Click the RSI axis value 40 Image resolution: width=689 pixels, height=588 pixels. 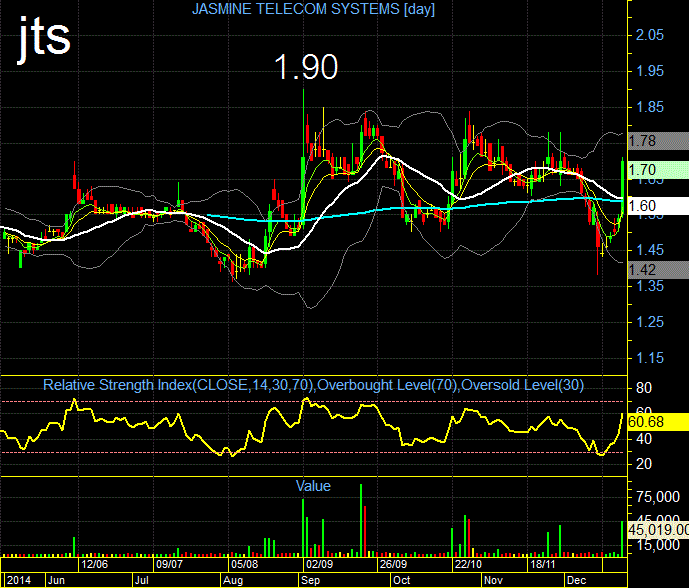tap(644, 439)
